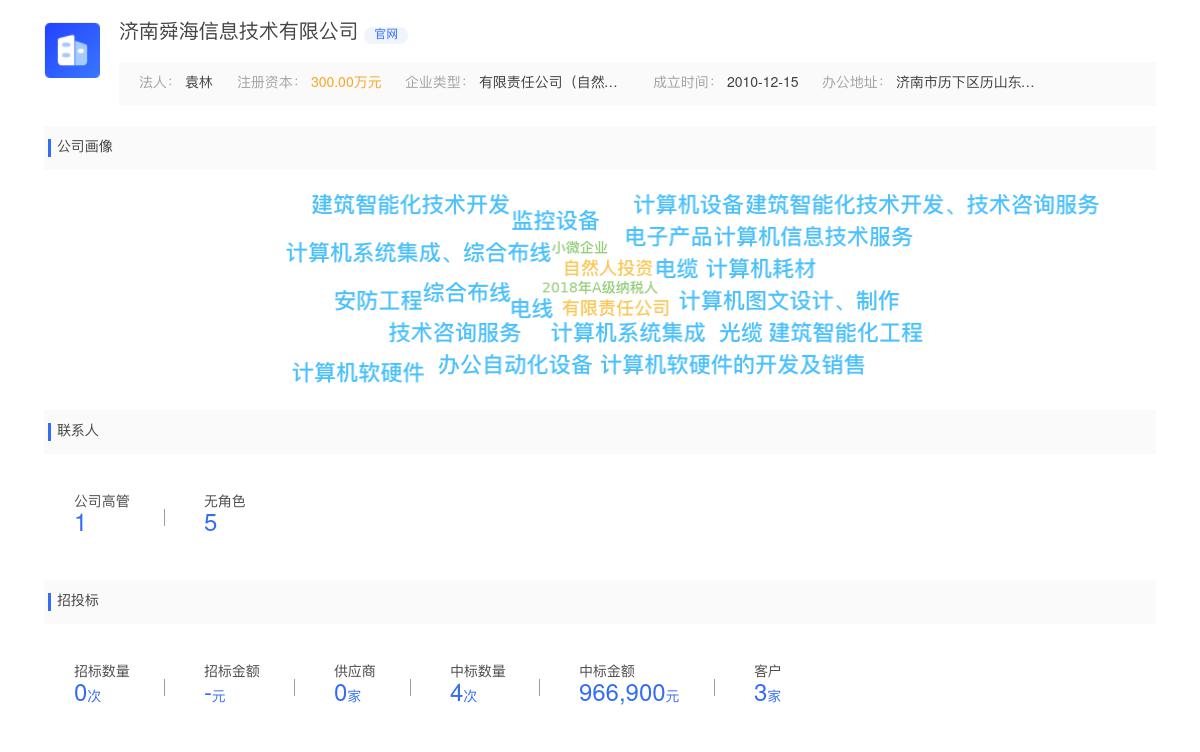This screenshot has height=752, width=1200.
Task: Click tag 计算机设备建筑智能化技术开发、技术咨询服务
Action: click(866, 205)
